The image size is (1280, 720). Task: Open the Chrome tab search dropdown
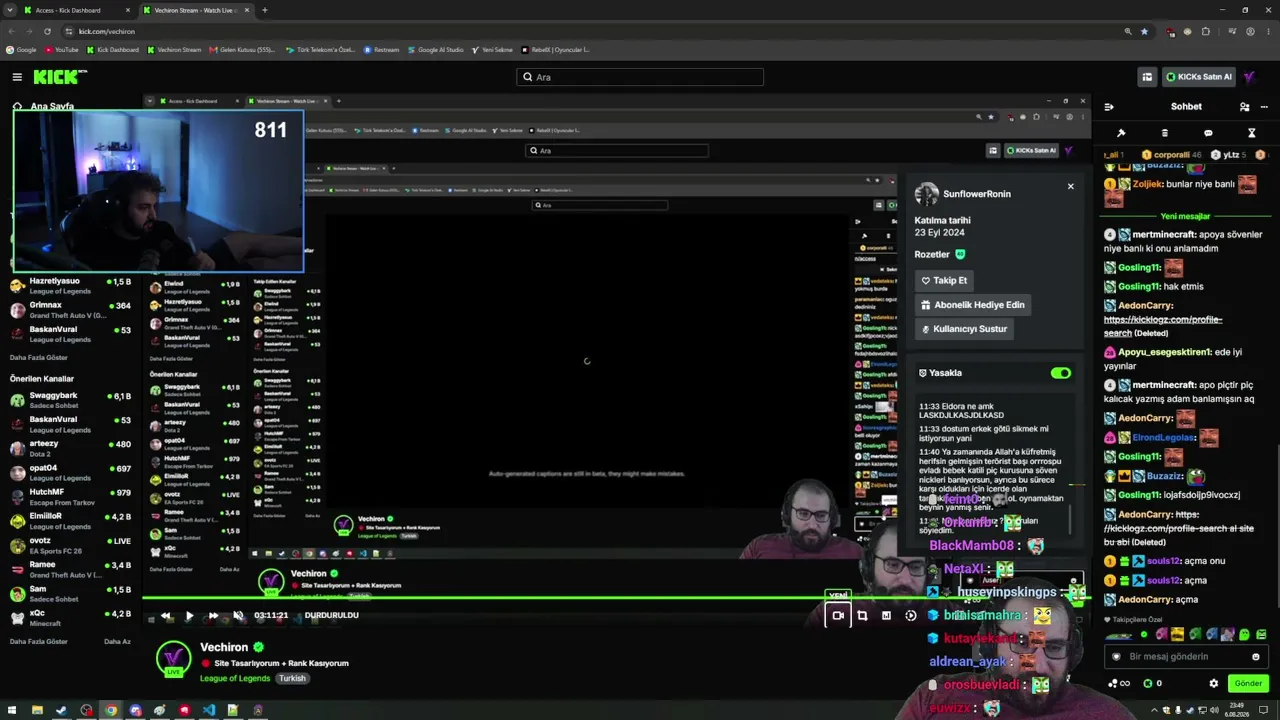point(11,10)
